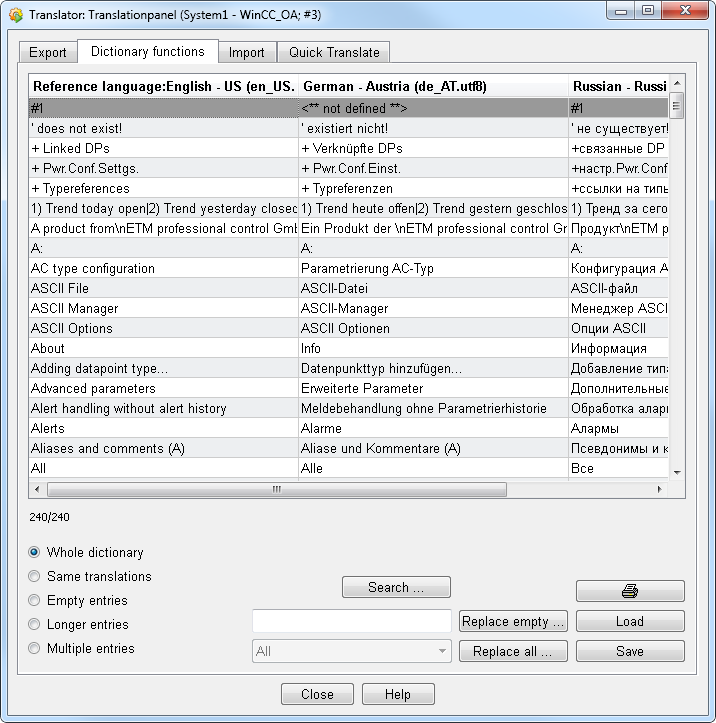Click the replacement text input field
Image resolution: width=716 pixels, height=723 pixels.
pos(351,621)
